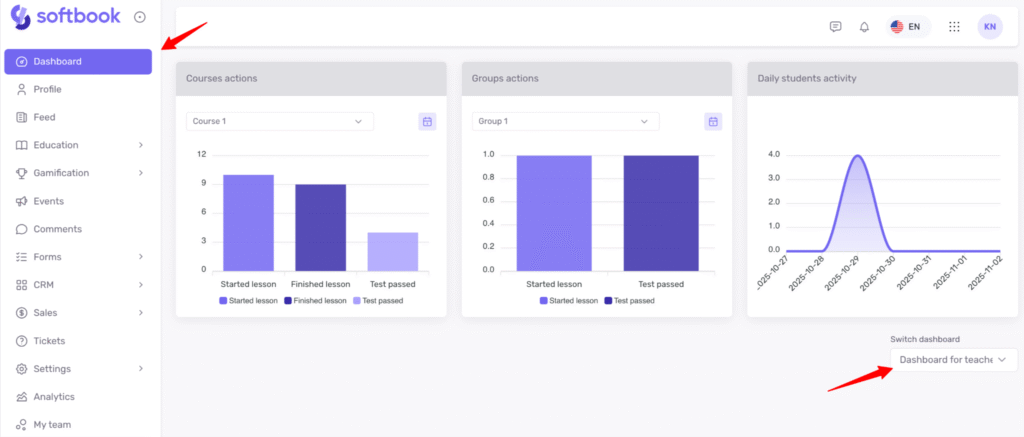Click the notifications bell icon

pos(864,27)
